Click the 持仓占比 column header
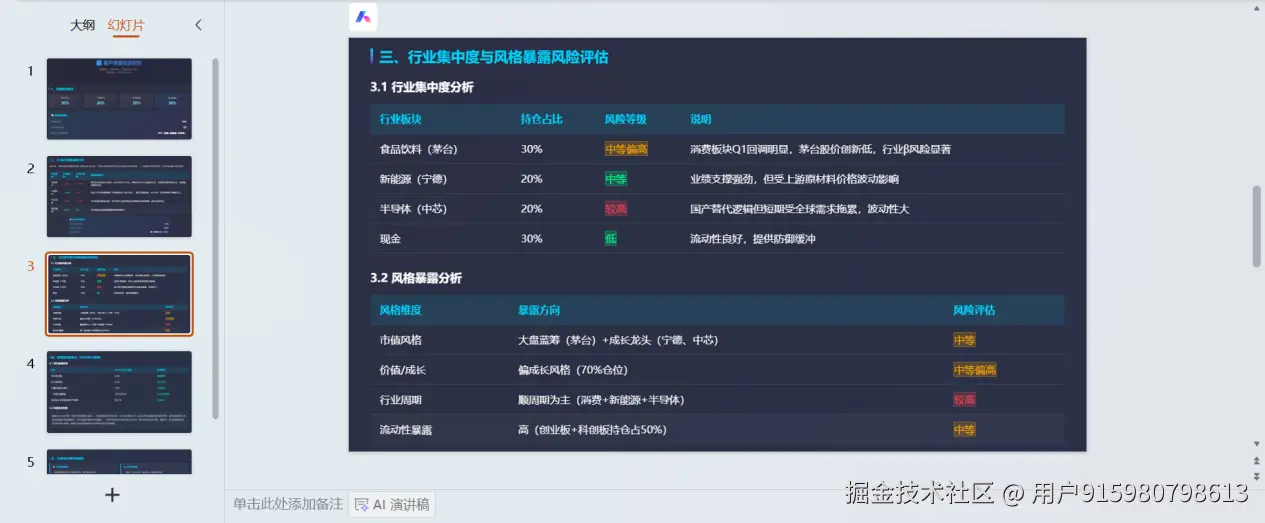1265x523 pixels. [x=542, y=119]
